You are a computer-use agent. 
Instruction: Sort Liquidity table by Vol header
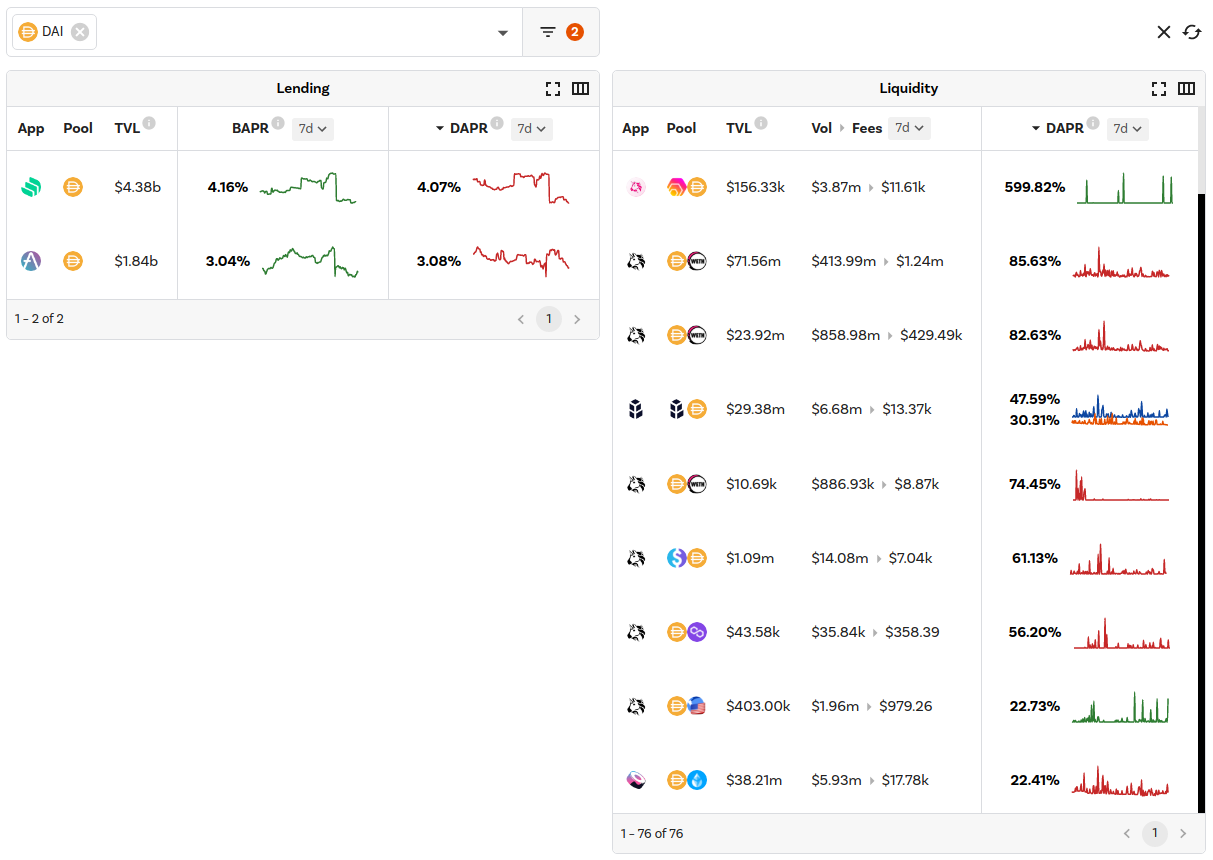pos(822,128)
